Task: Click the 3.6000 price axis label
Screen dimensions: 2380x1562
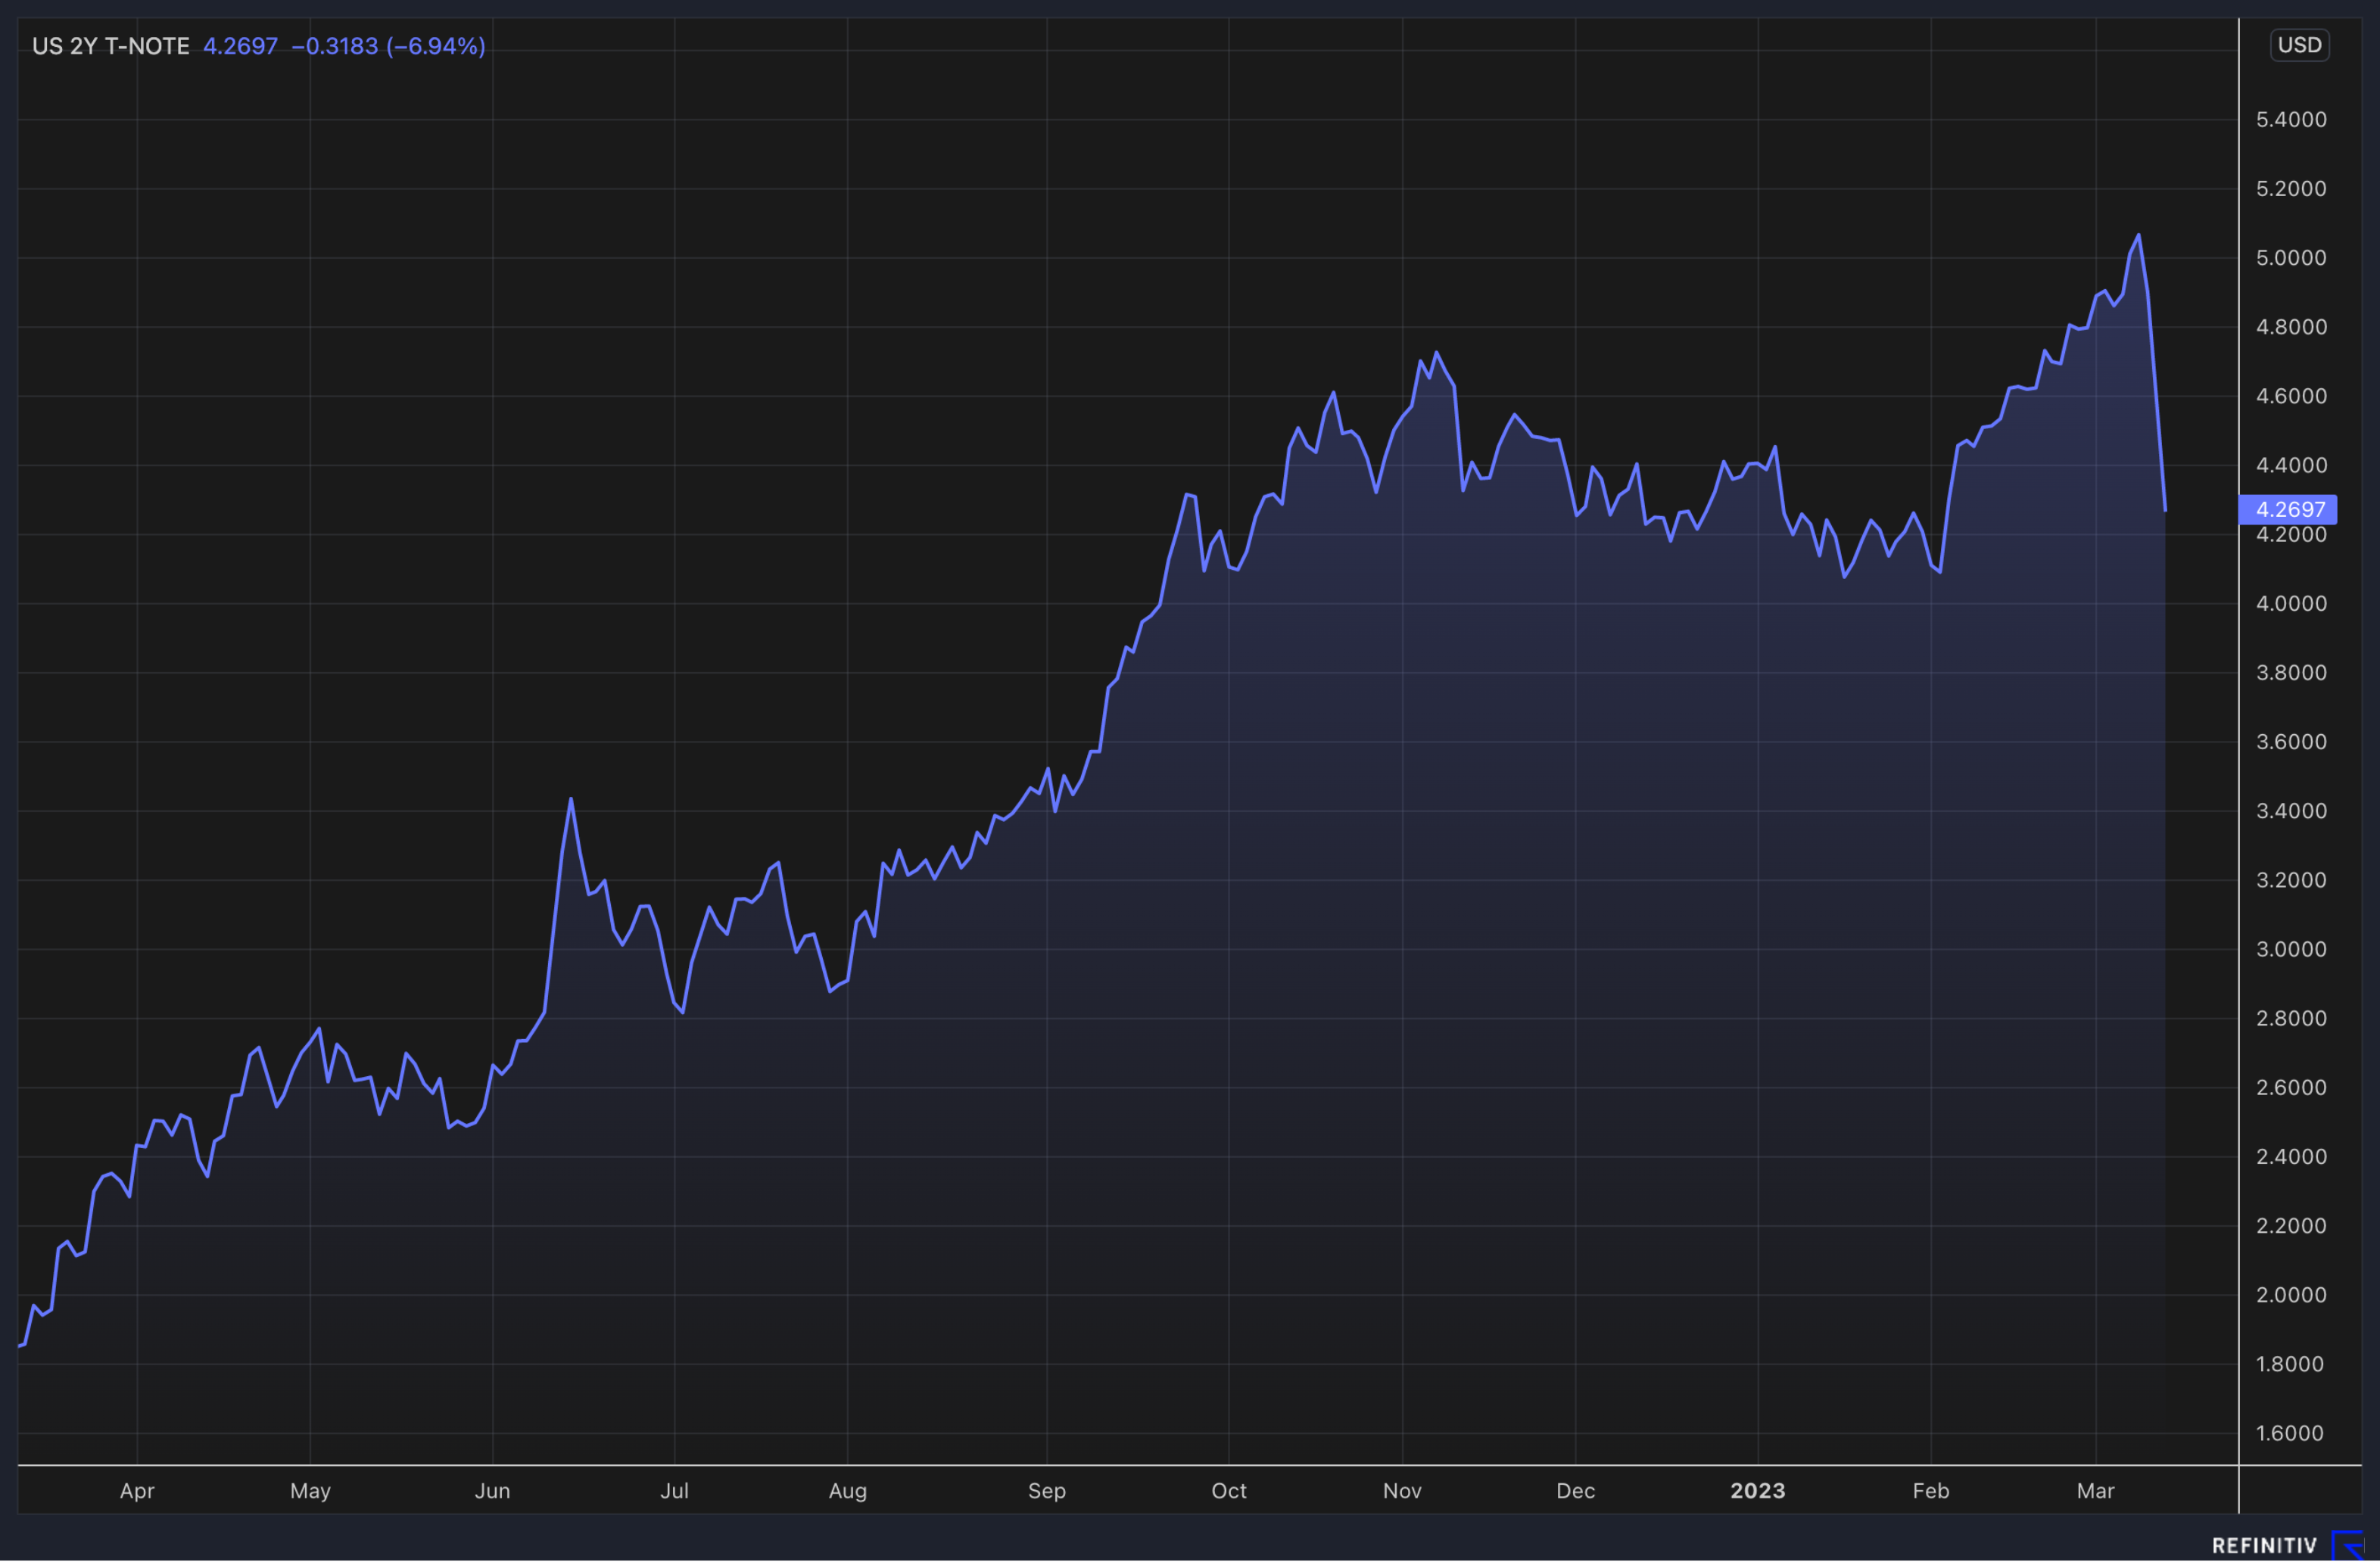Action: pos(2291,742)
